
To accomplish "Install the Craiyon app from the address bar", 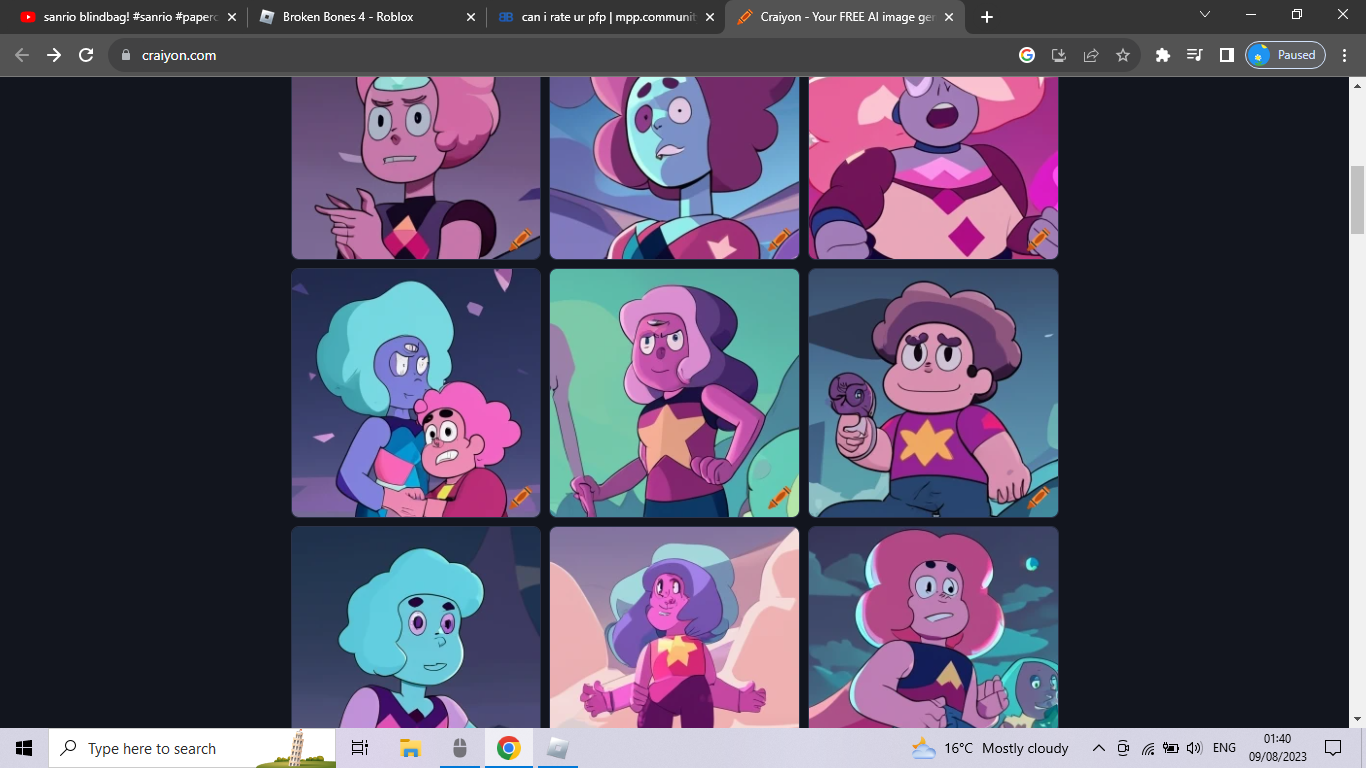I will [1059, 55].
